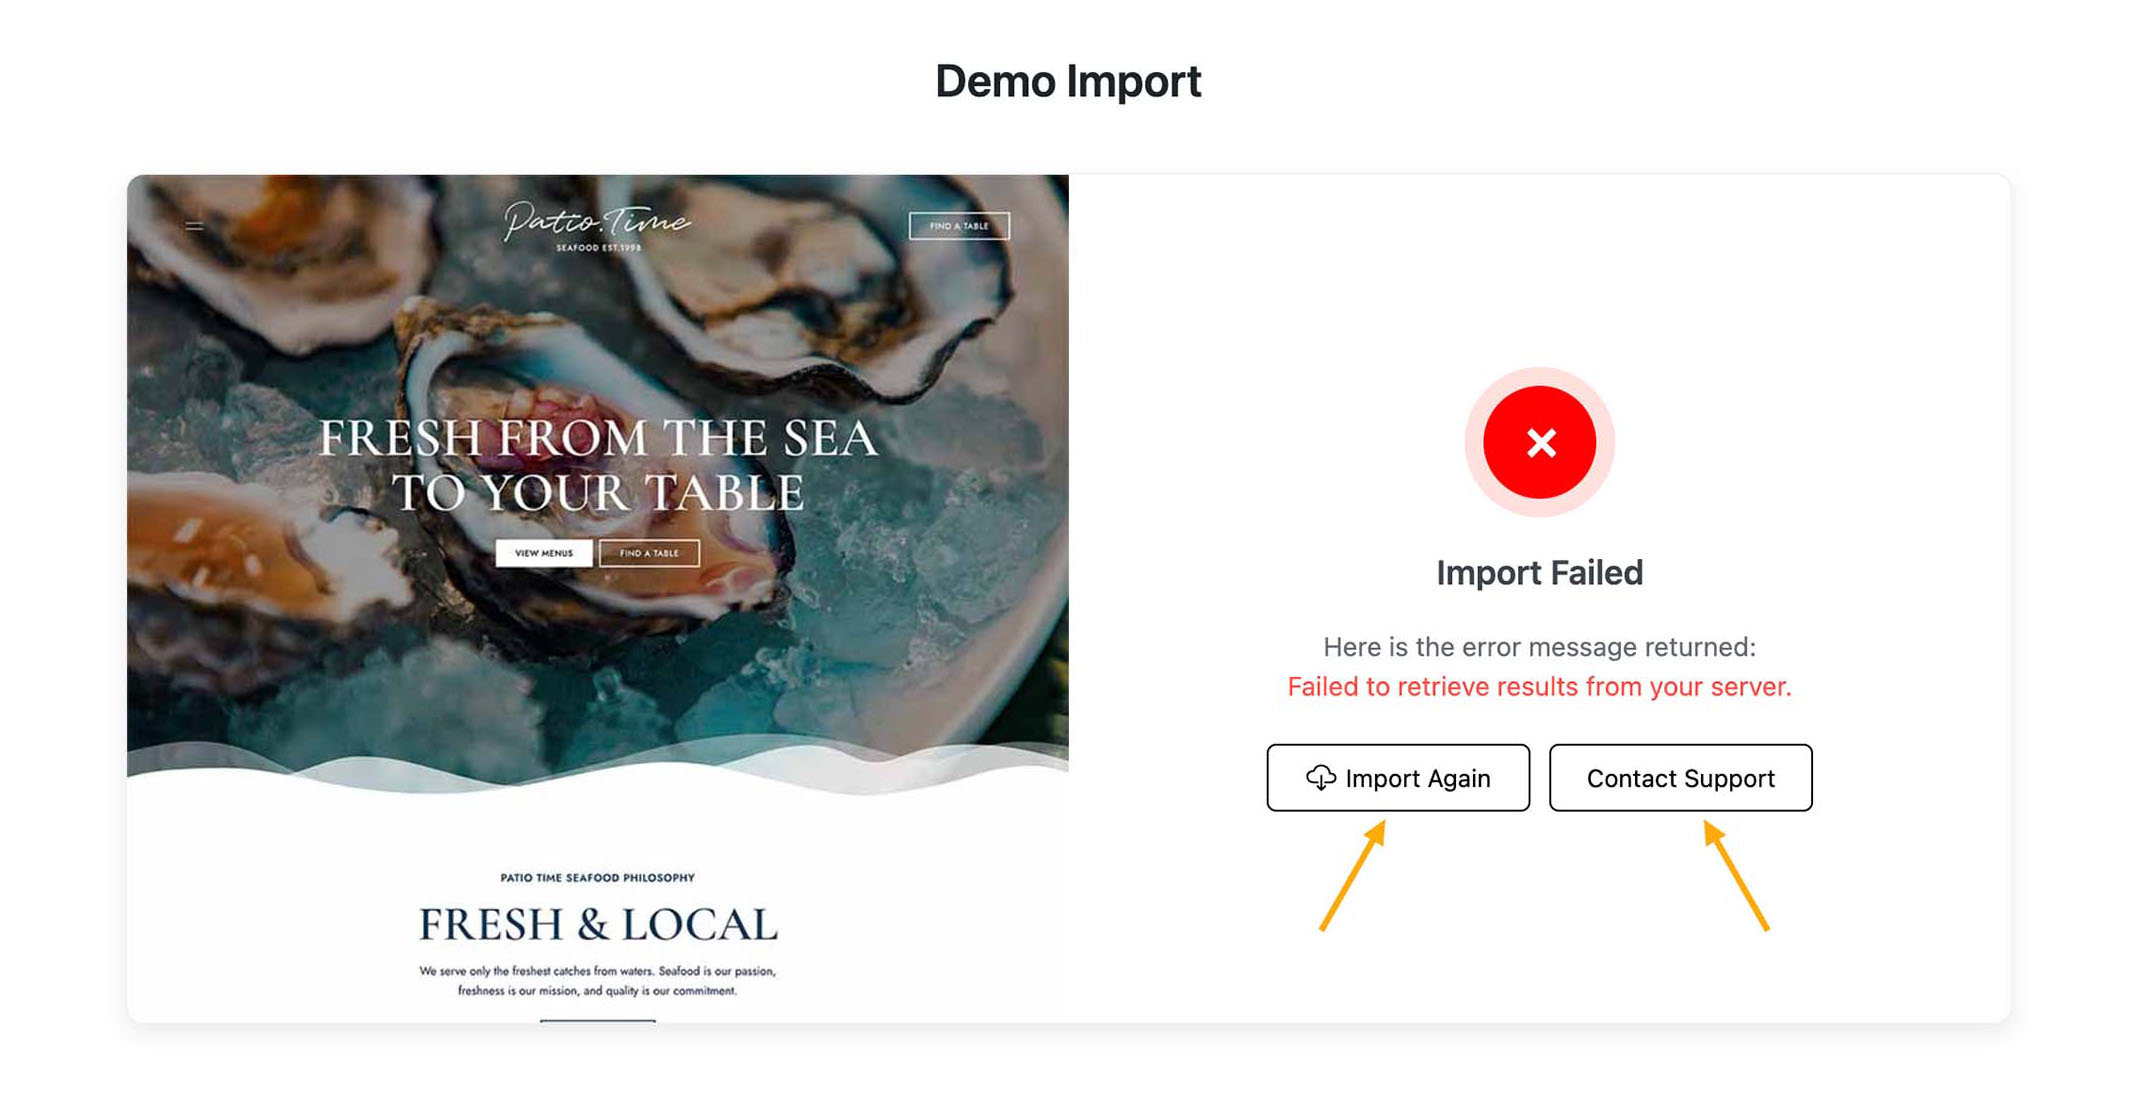This screenshot has width=2136, height=1107.
Task: Click the Patio Time logo
Action: (597, 226)
